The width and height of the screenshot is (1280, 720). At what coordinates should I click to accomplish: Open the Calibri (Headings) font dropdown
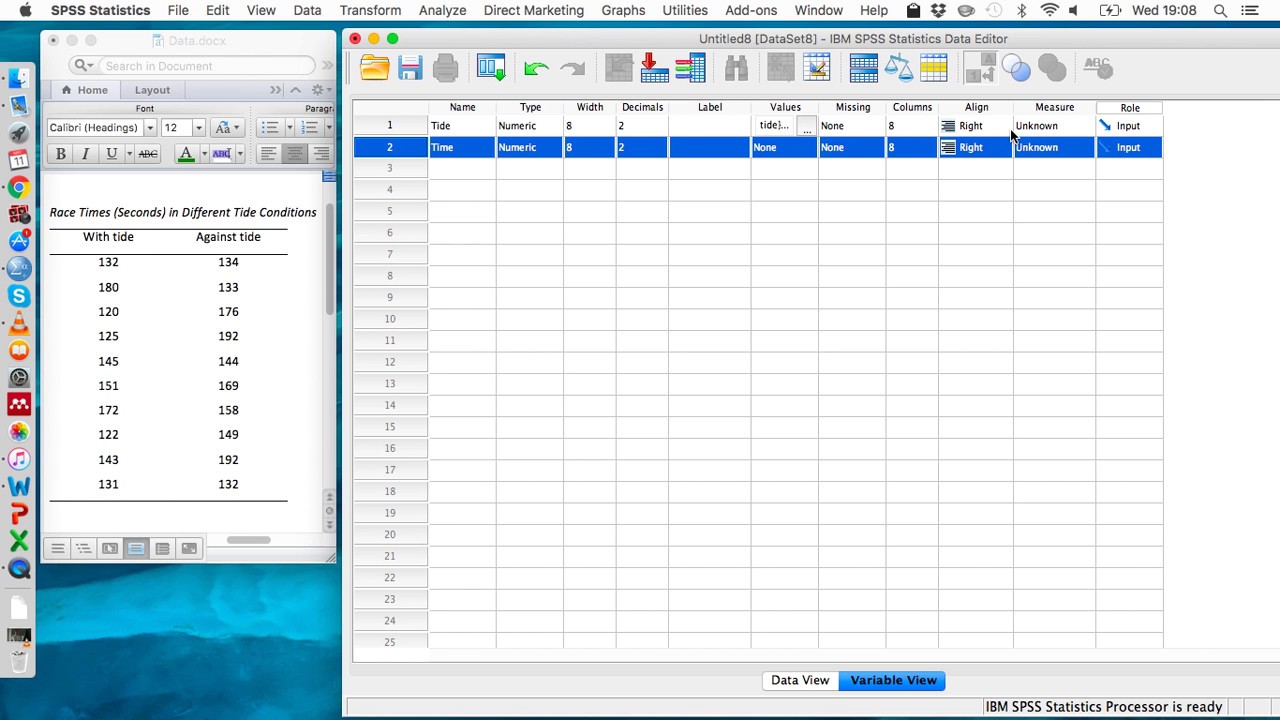(x=150, y=127)
